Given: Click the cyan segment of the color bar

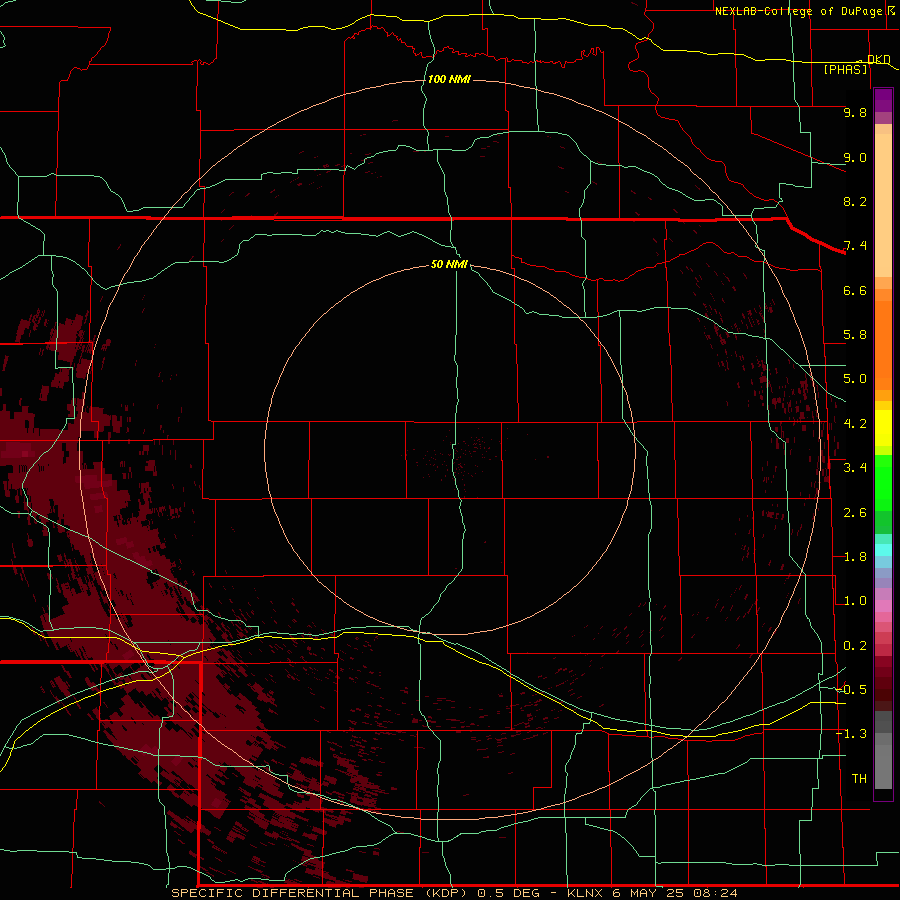Looking at the screenshot, I should pos(883,550).
